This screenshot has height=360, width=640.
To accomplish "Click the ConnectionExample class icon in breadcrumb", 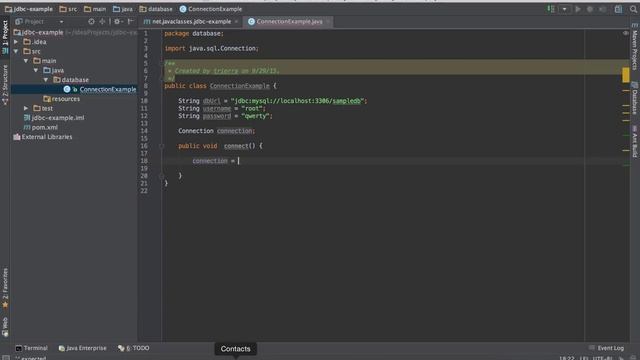I will pyautogui.click(x=183, y=9).
